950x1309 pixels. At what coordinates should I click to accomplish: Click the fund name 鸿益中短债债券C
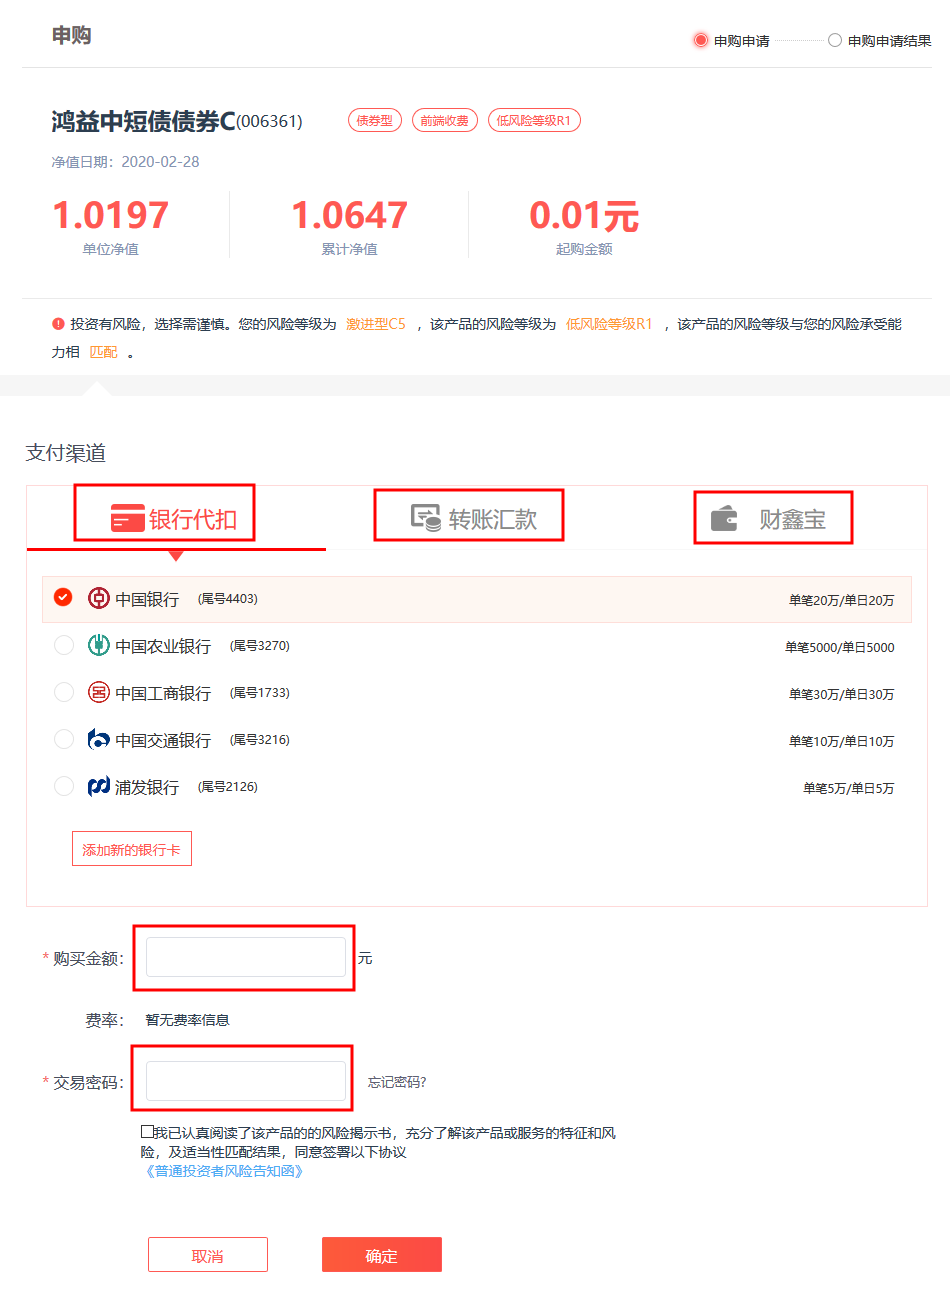coord(144,121)
